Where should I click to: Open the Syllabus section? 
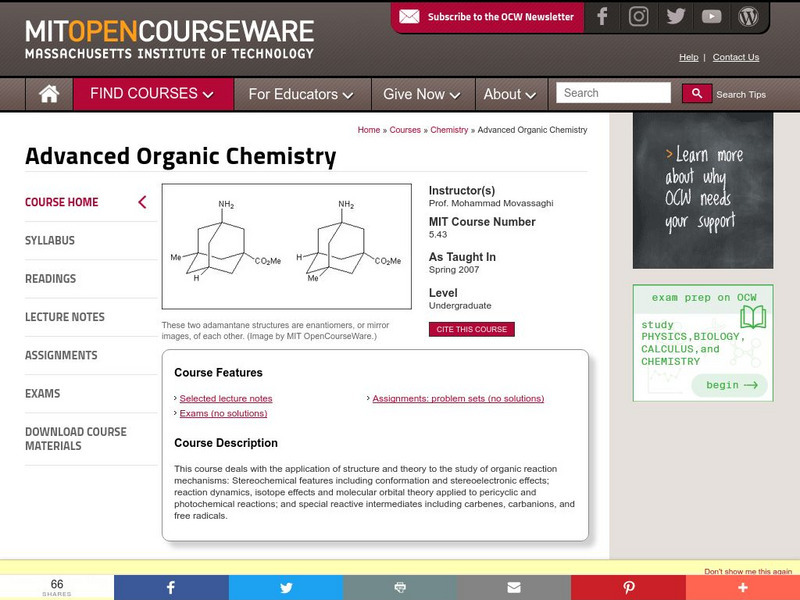point(49,240)
